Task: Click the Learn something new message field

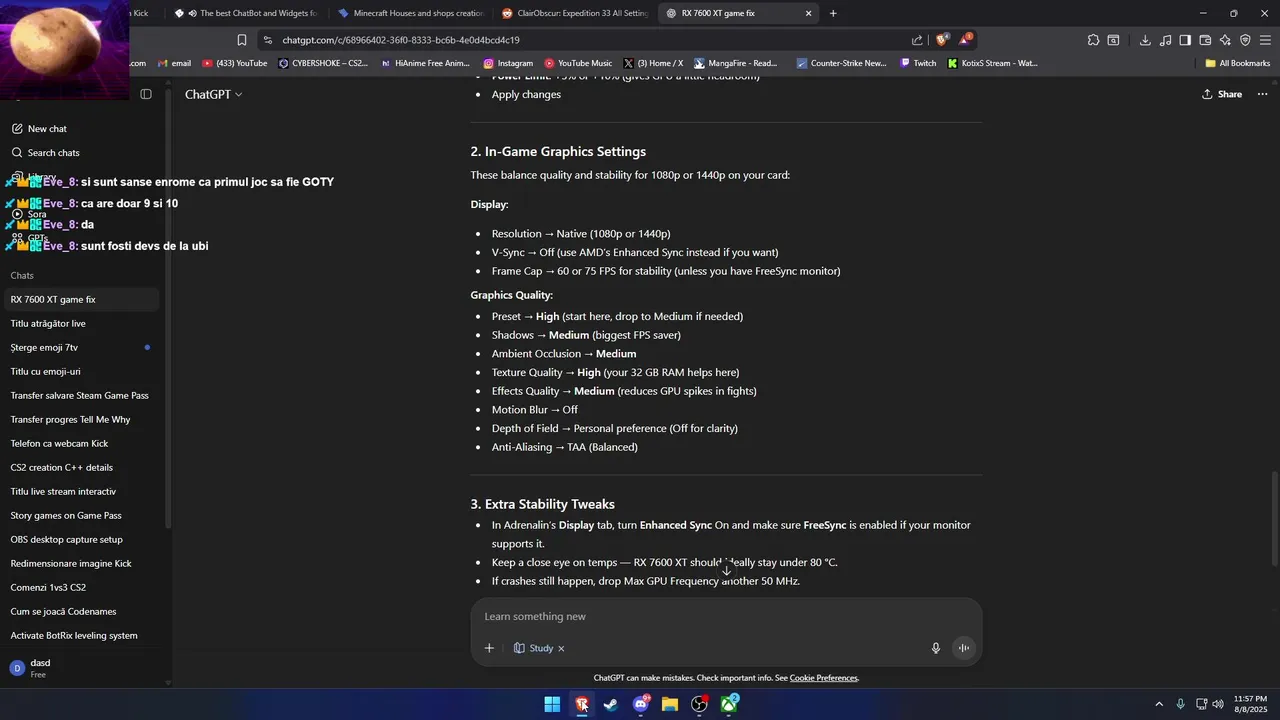Action: pyautogui.click(x=726, y=617)
